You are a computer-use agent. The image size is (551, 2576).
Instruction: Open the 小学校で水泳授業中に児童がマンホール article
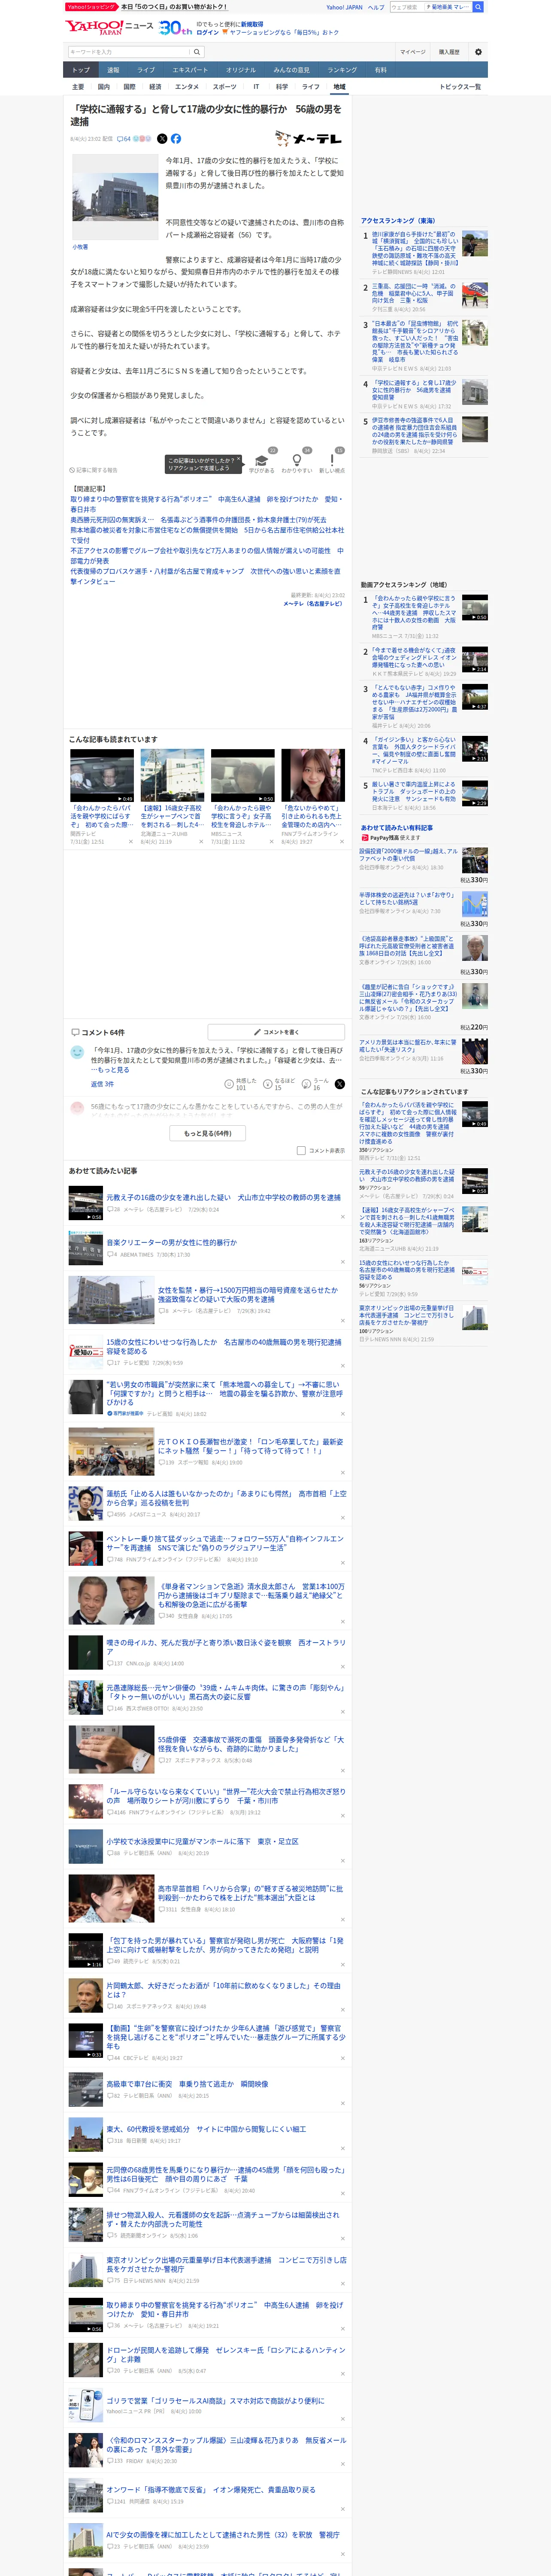(x=202, y=1841)
